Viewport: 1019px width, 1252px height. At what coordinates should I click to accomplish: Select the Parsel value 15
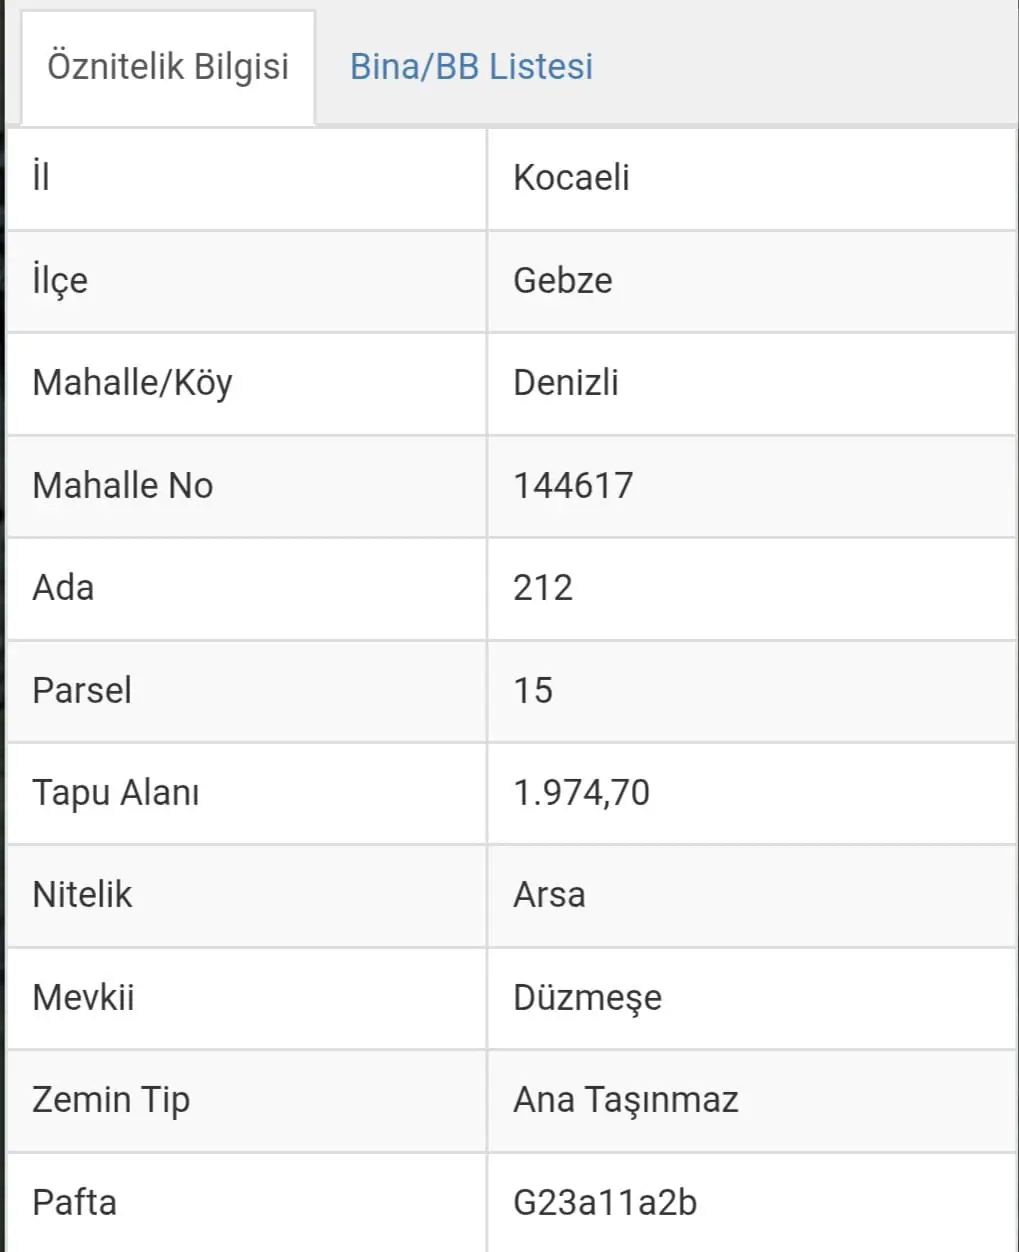click(x=533, y=691)
